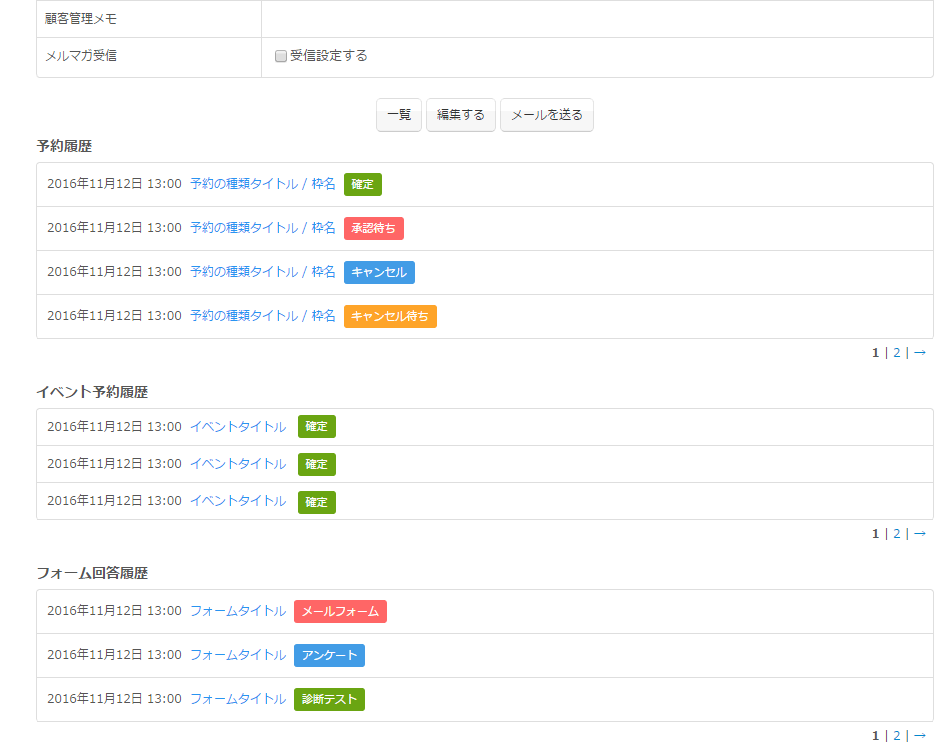Open the first イベントタイトル link
The height and width of the screenshot is (745, 951).
(238, 427)
